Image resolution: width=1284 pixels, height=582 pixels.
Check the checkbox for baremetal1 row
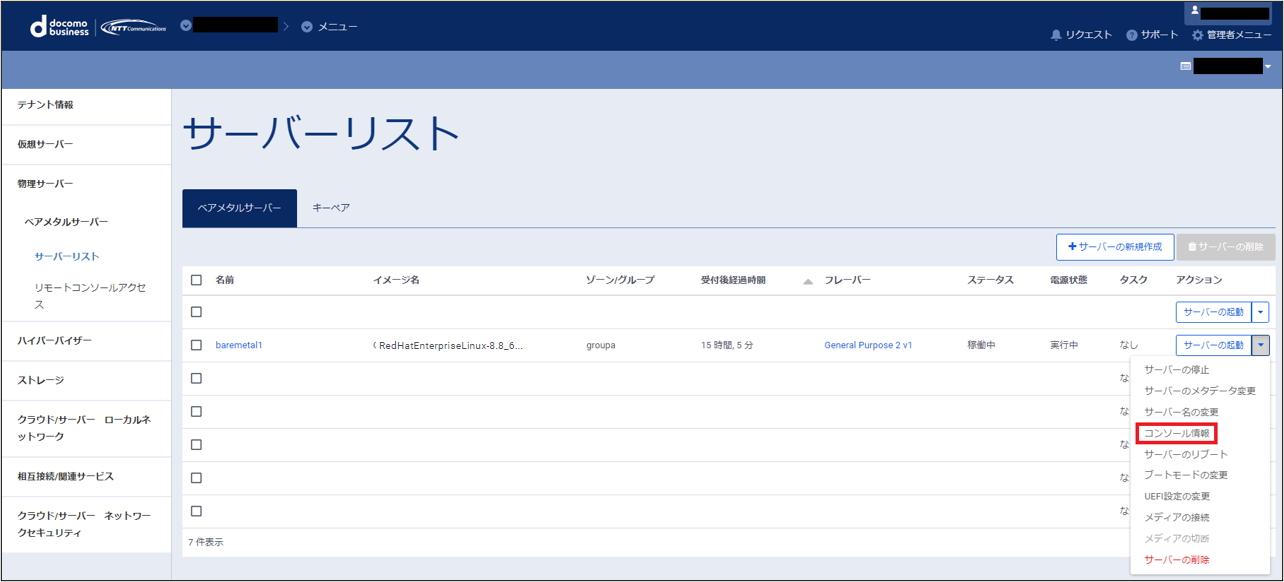pos(196,345)
